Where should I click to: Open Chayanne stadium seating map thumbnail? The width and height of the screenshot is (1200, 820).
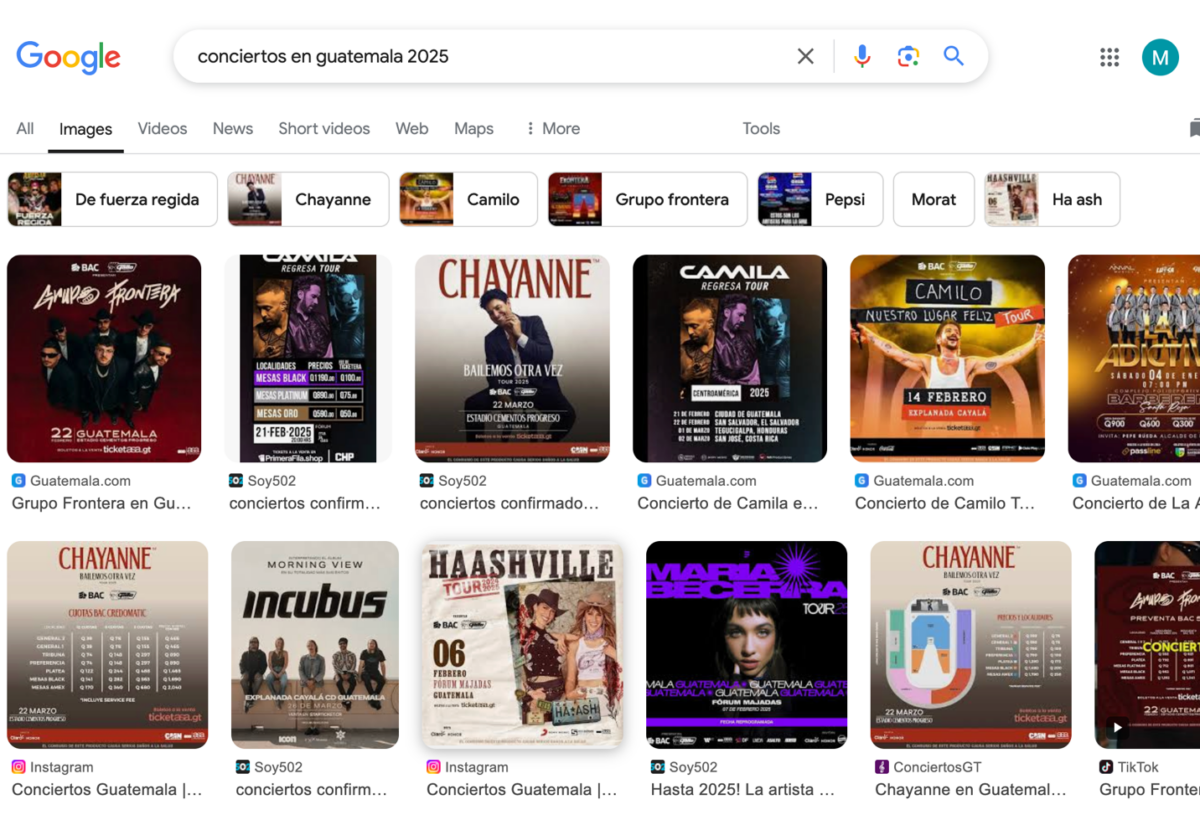(x=971, y=645)
